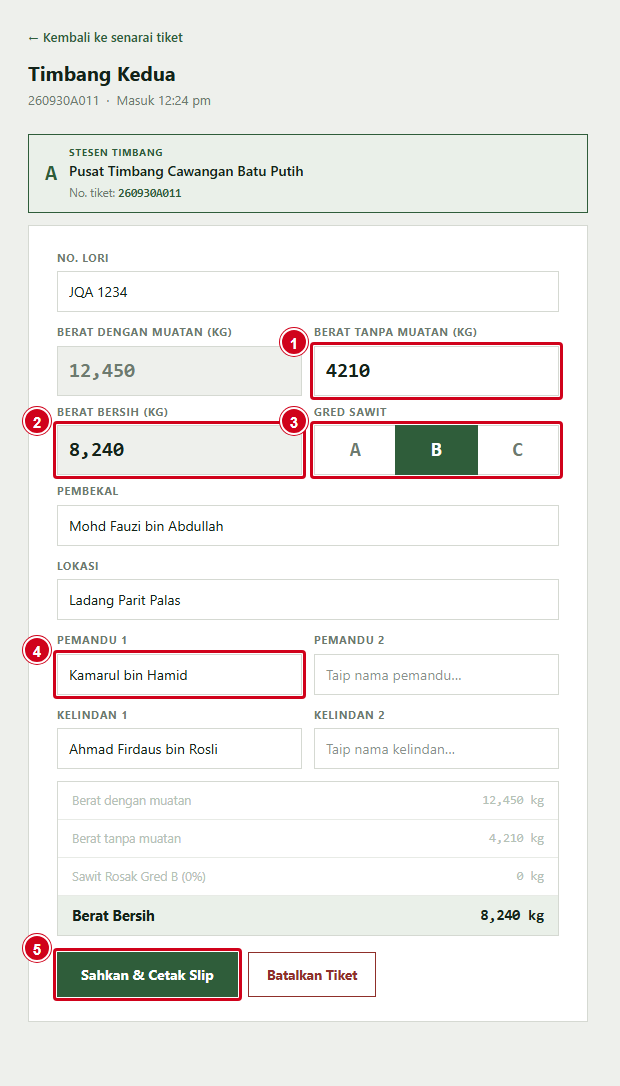This screenshot has height=1086, width=620.
Task: Click the Kelindan 1 name field
Action: click(x=179, y=749)
